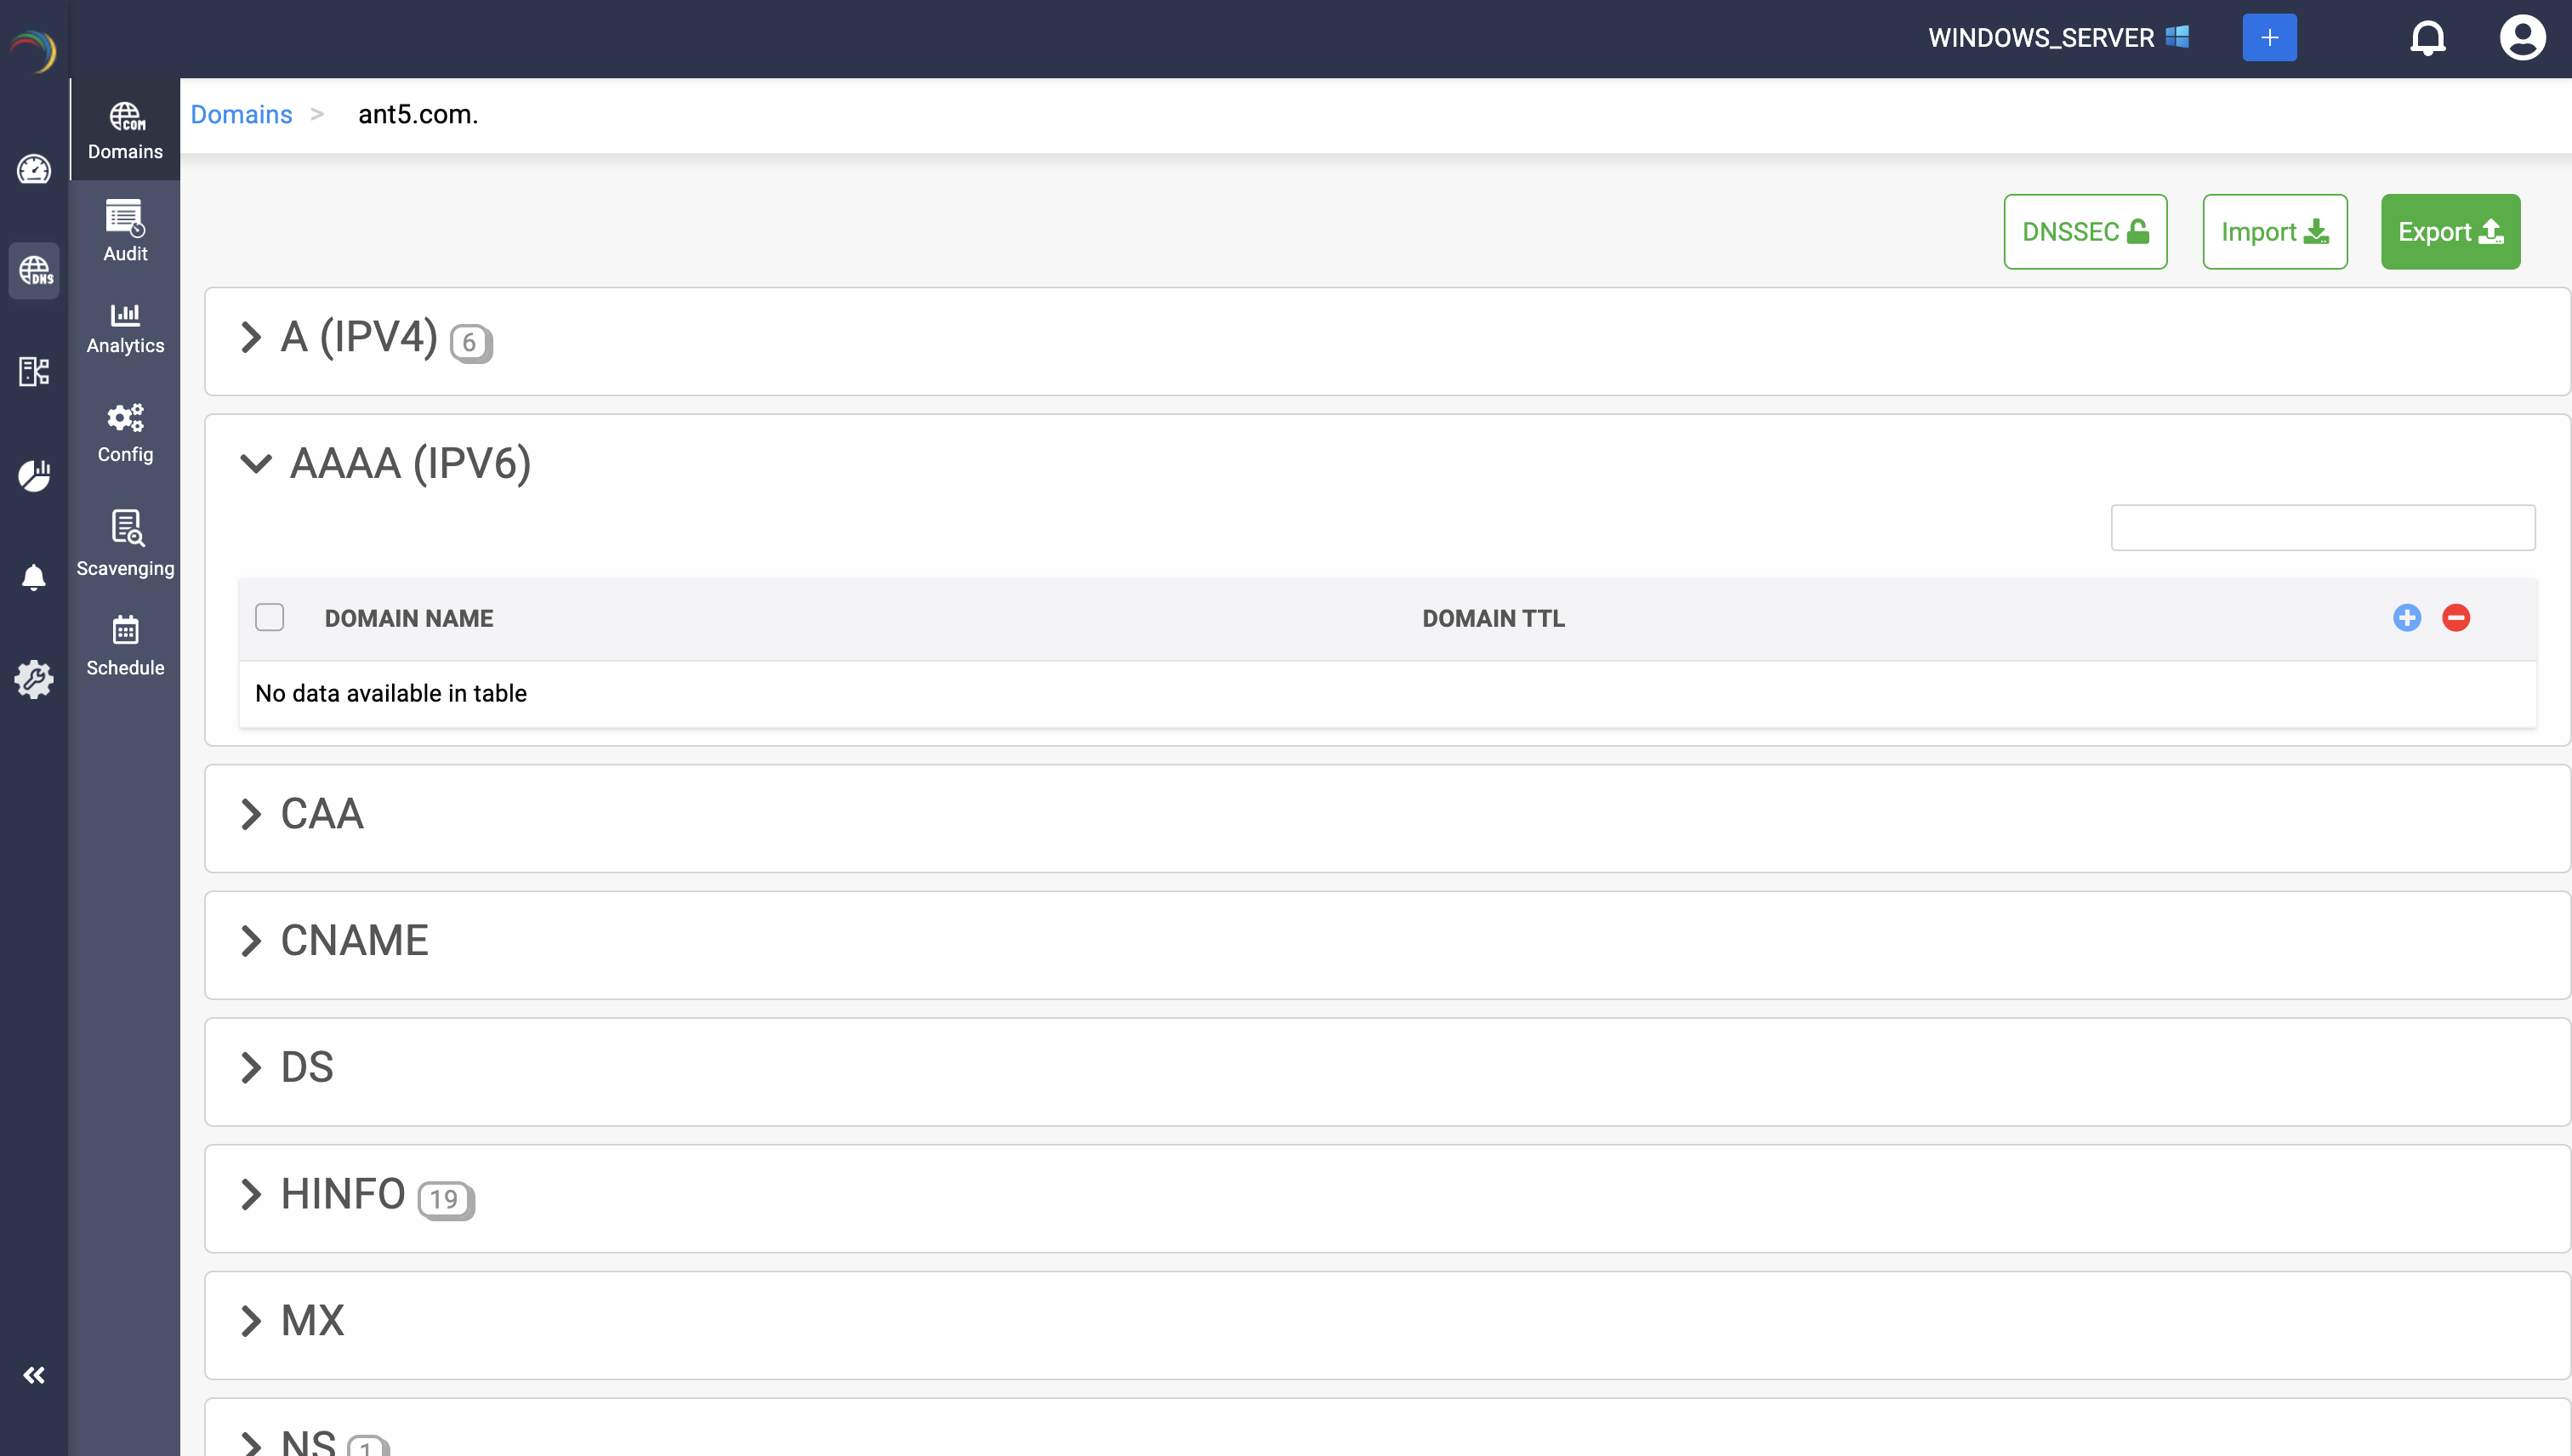
Task: Click the red remove record icon
Action: 2455,618
